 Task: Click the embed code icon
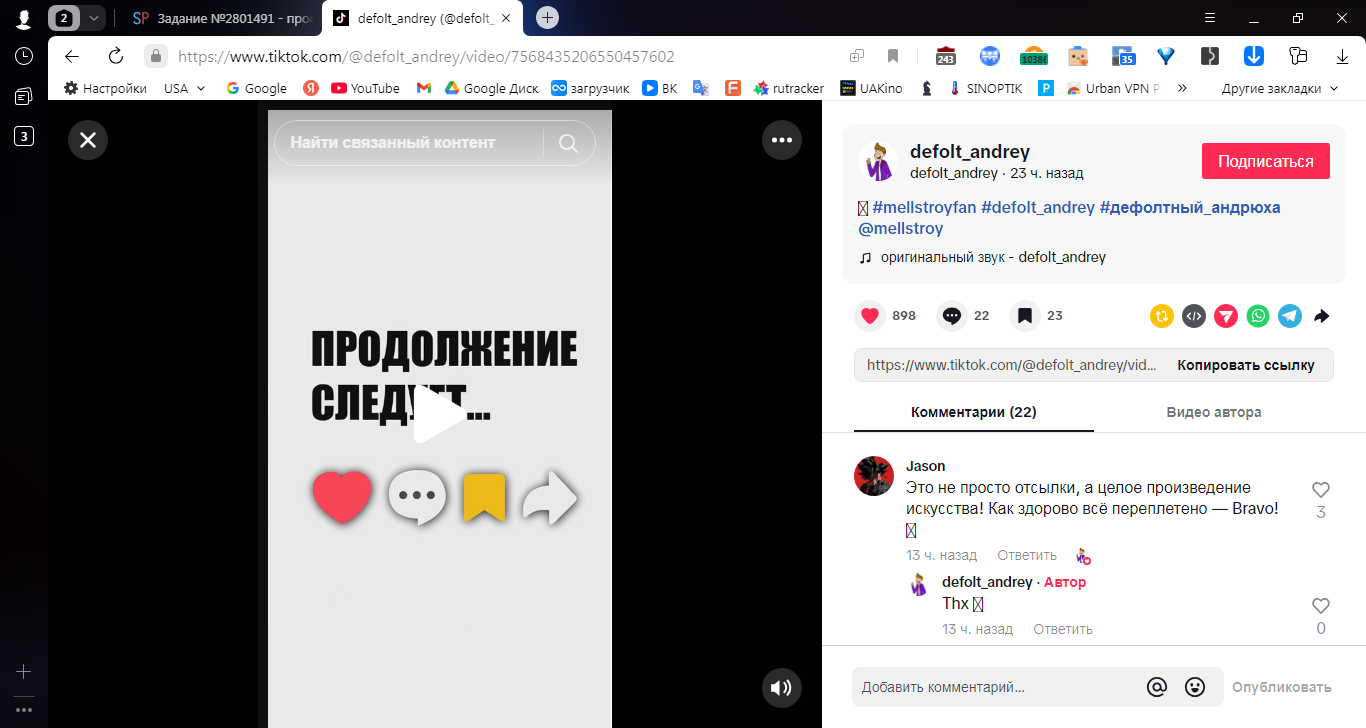coord(1194,316)
